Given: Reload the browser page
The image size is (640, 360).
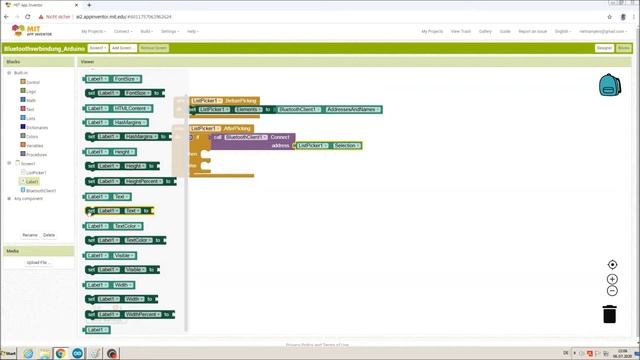Looking at the screenshot, I should 28,17.
